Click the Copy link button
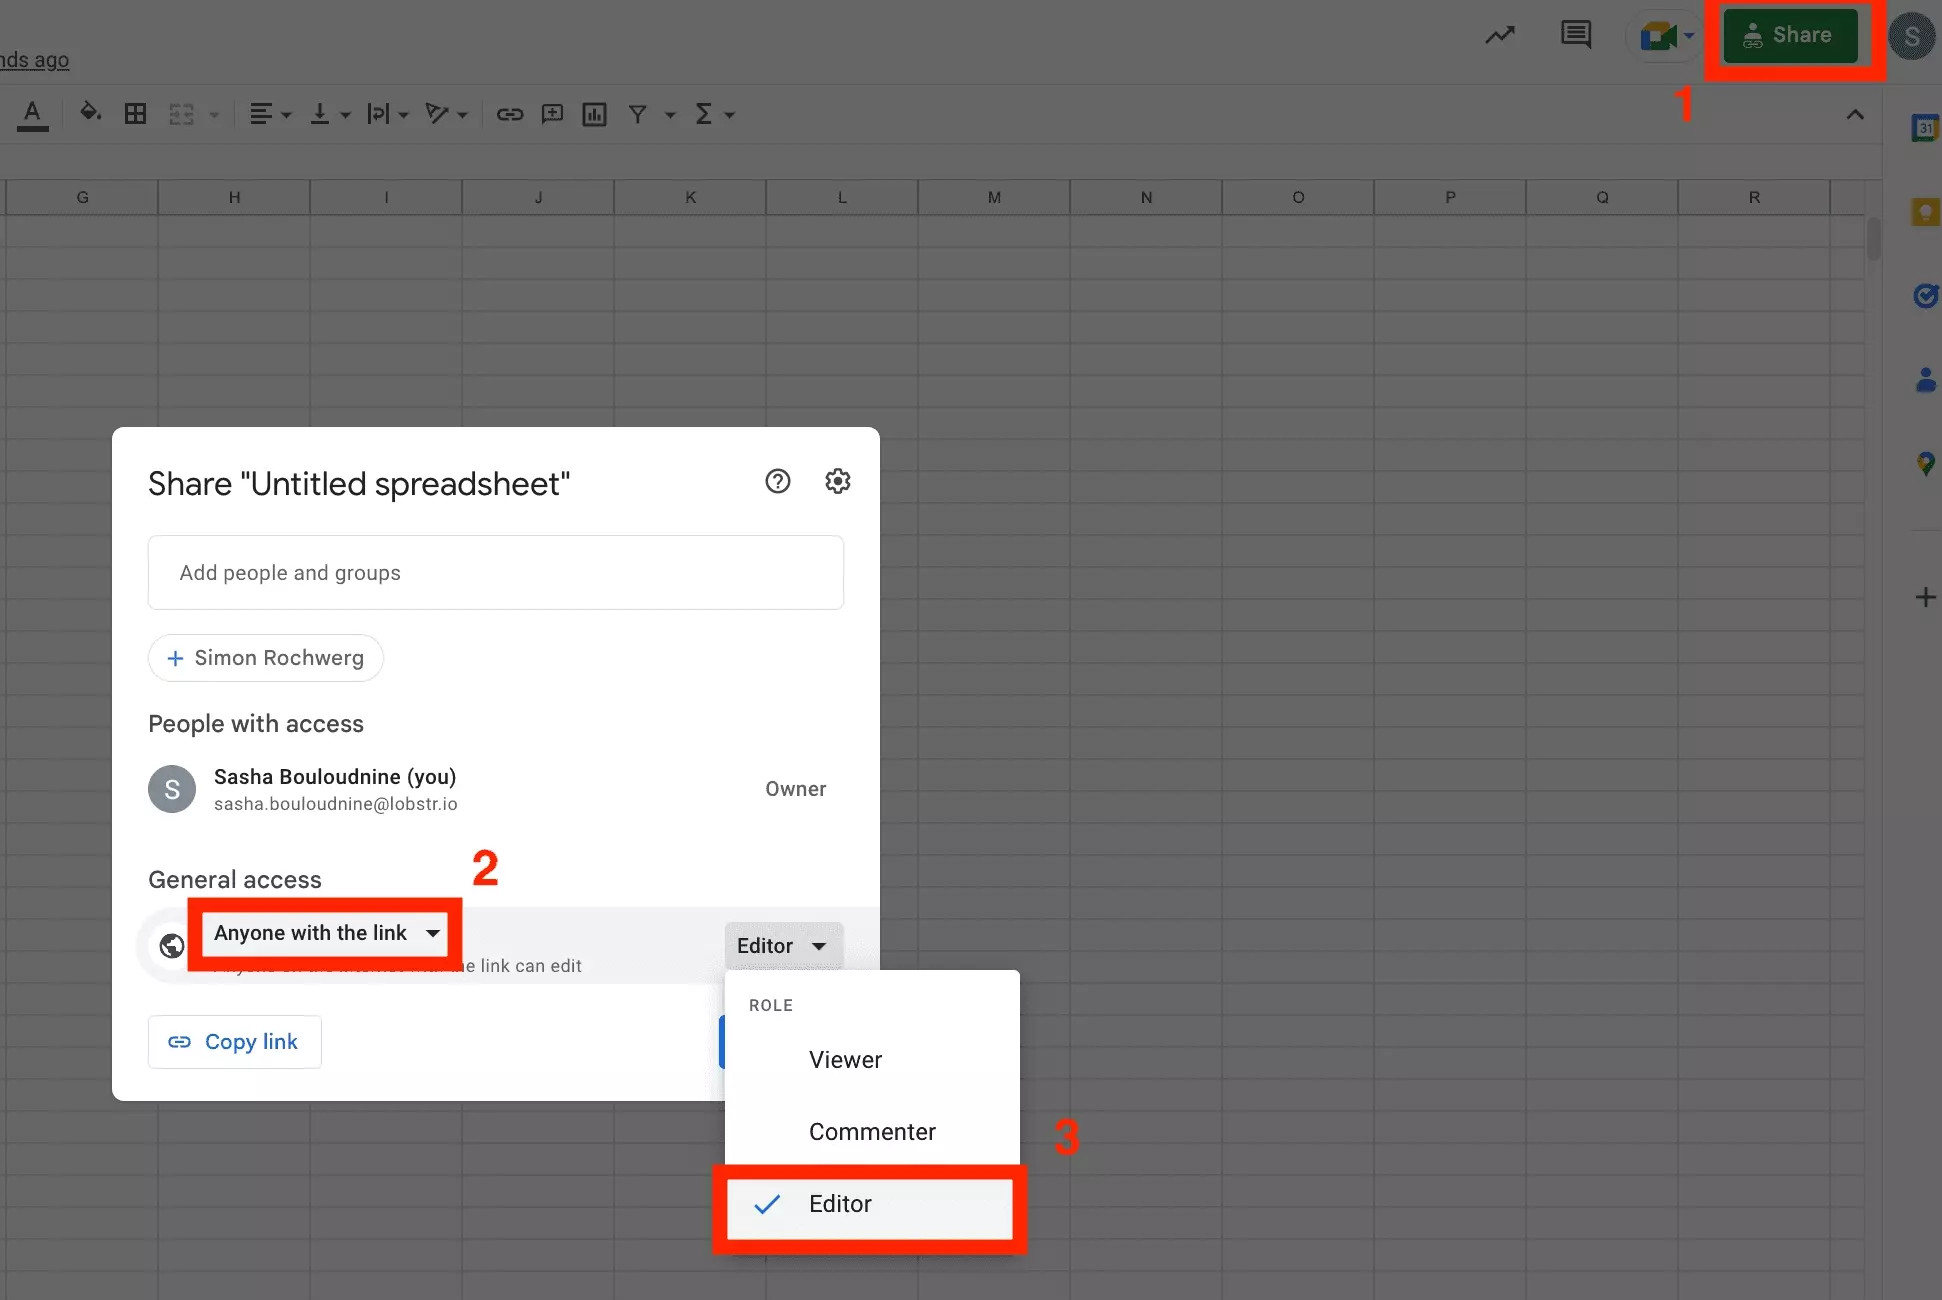This screenshot has width=1942, height=1300. (234, 1042)
